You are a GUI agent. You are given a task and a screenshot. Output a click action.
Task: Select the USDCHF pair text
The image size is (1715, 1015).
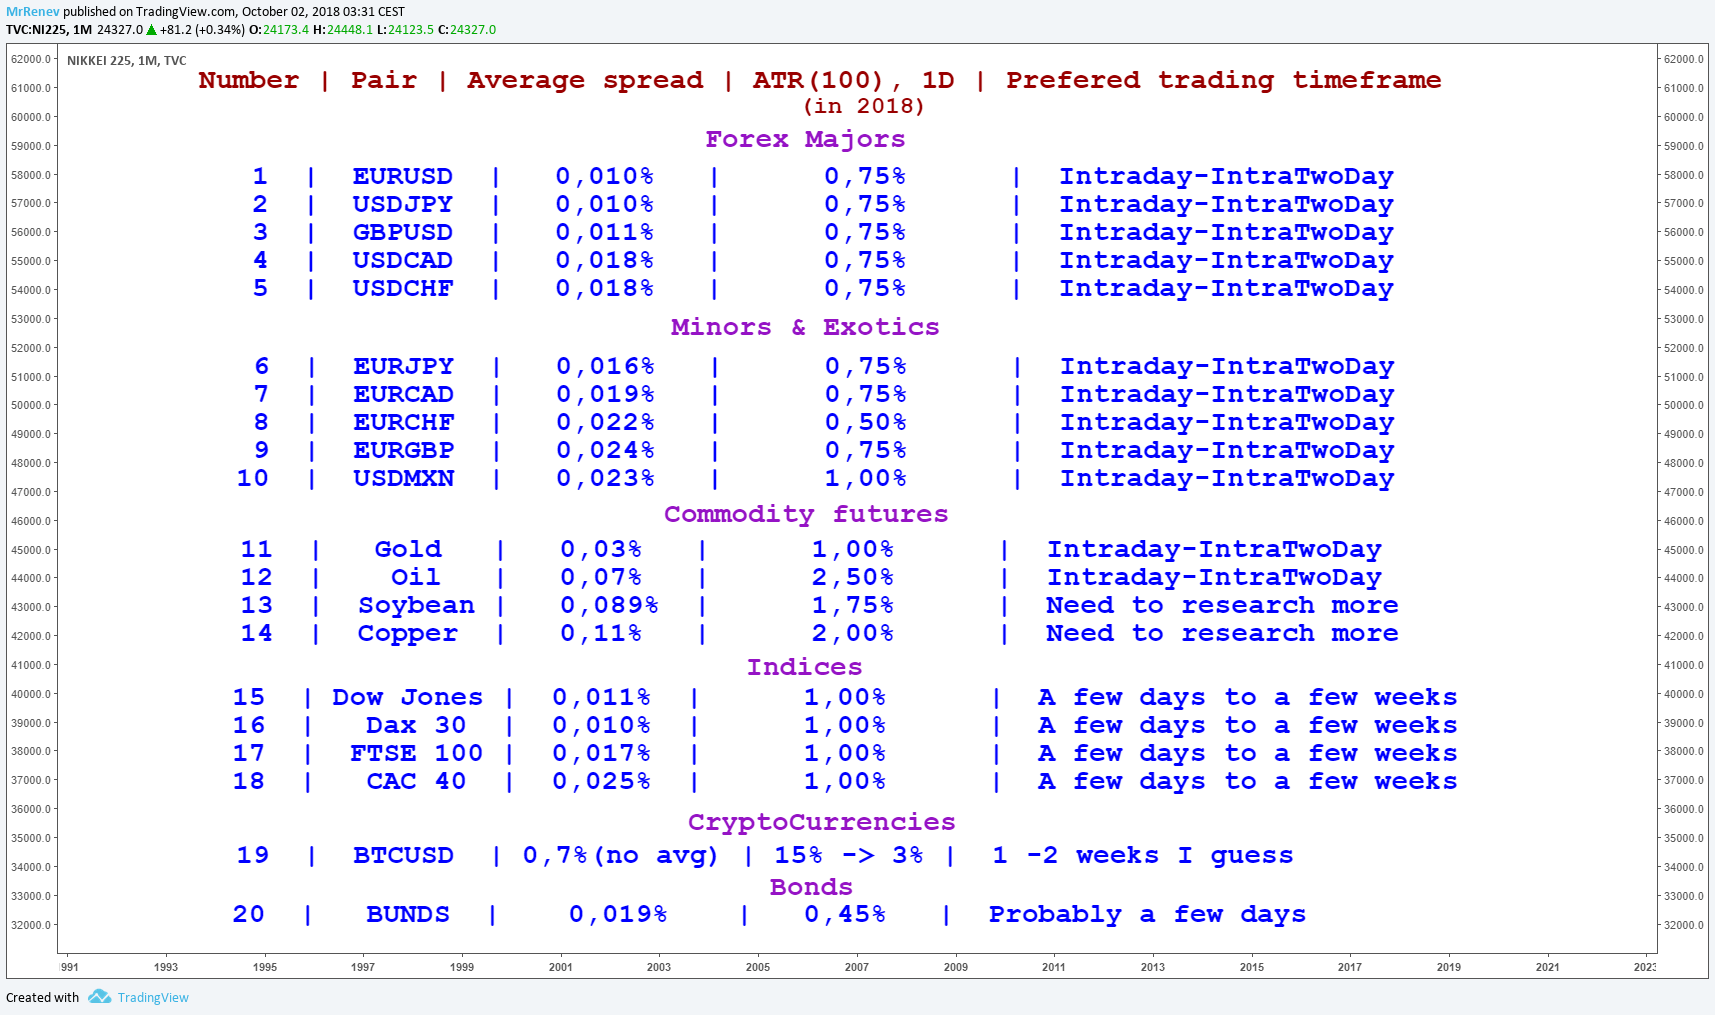point(403,288)
